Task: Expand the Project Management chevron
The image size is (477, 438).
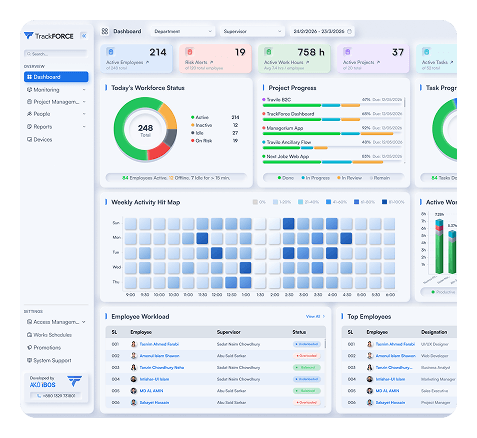Action: point(84,102)
